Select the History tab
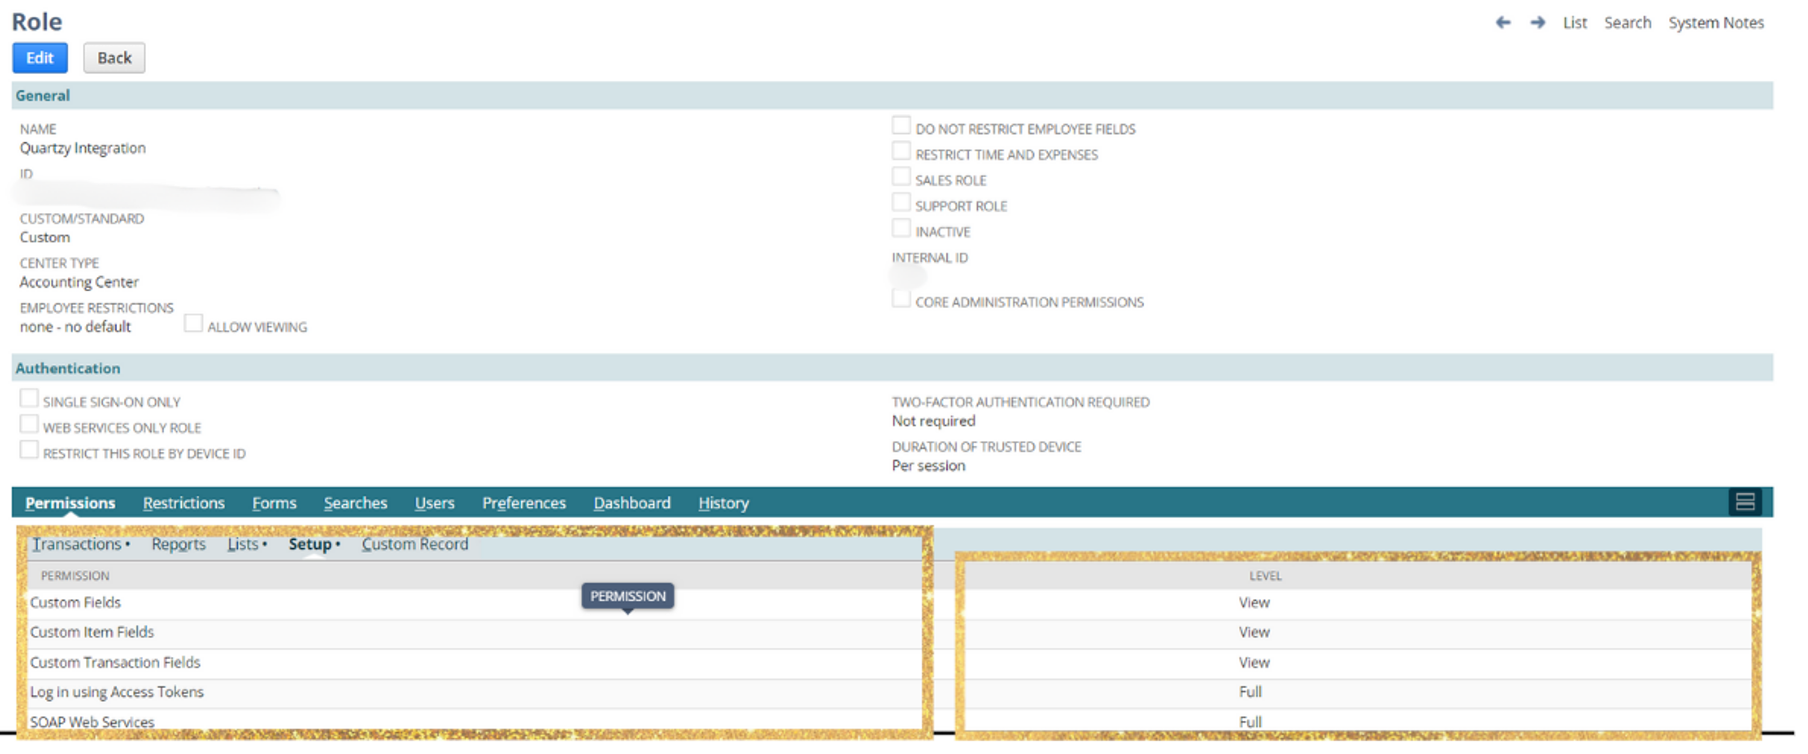Image resolution: width=1808 pixels, height=754 pixels. [723, 503]
